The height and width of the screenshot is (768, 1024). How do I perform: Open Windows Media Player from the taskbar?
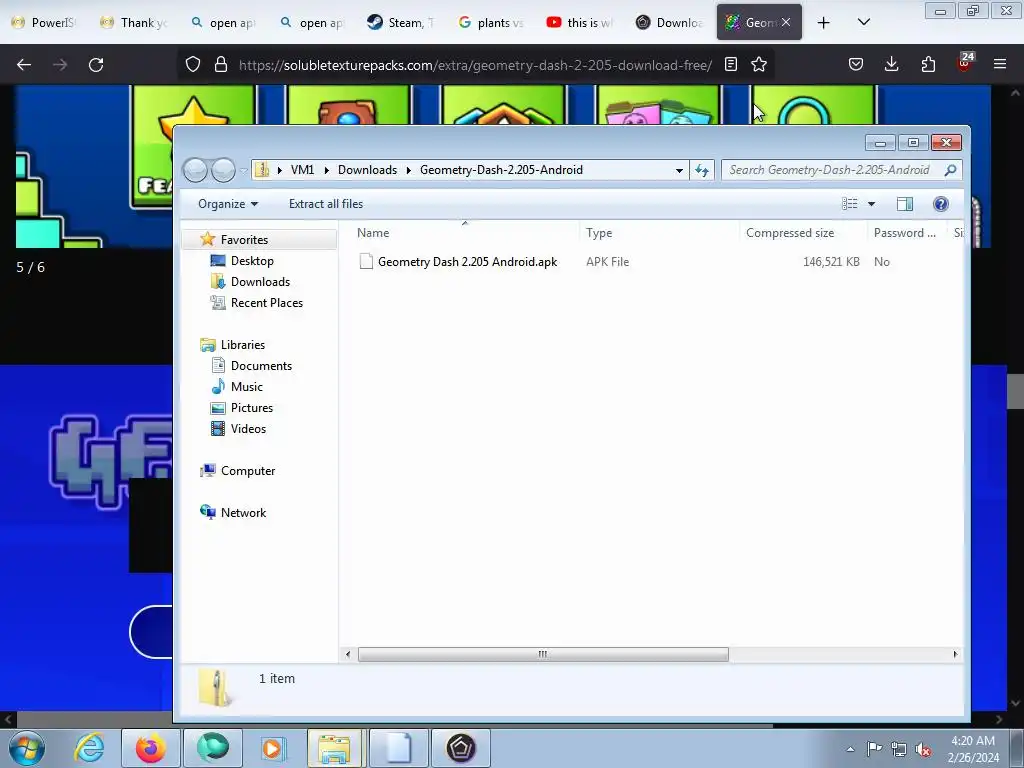coord(273,748)
